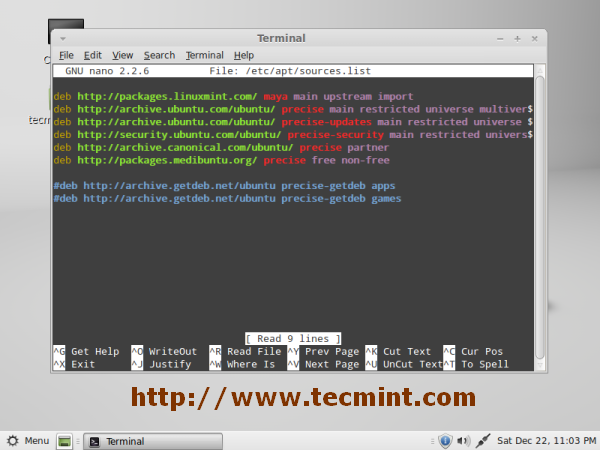Click the Computer desktop icon behind the terminal
The height and width of the screenshot is (450, 600).
coord(66,23)
